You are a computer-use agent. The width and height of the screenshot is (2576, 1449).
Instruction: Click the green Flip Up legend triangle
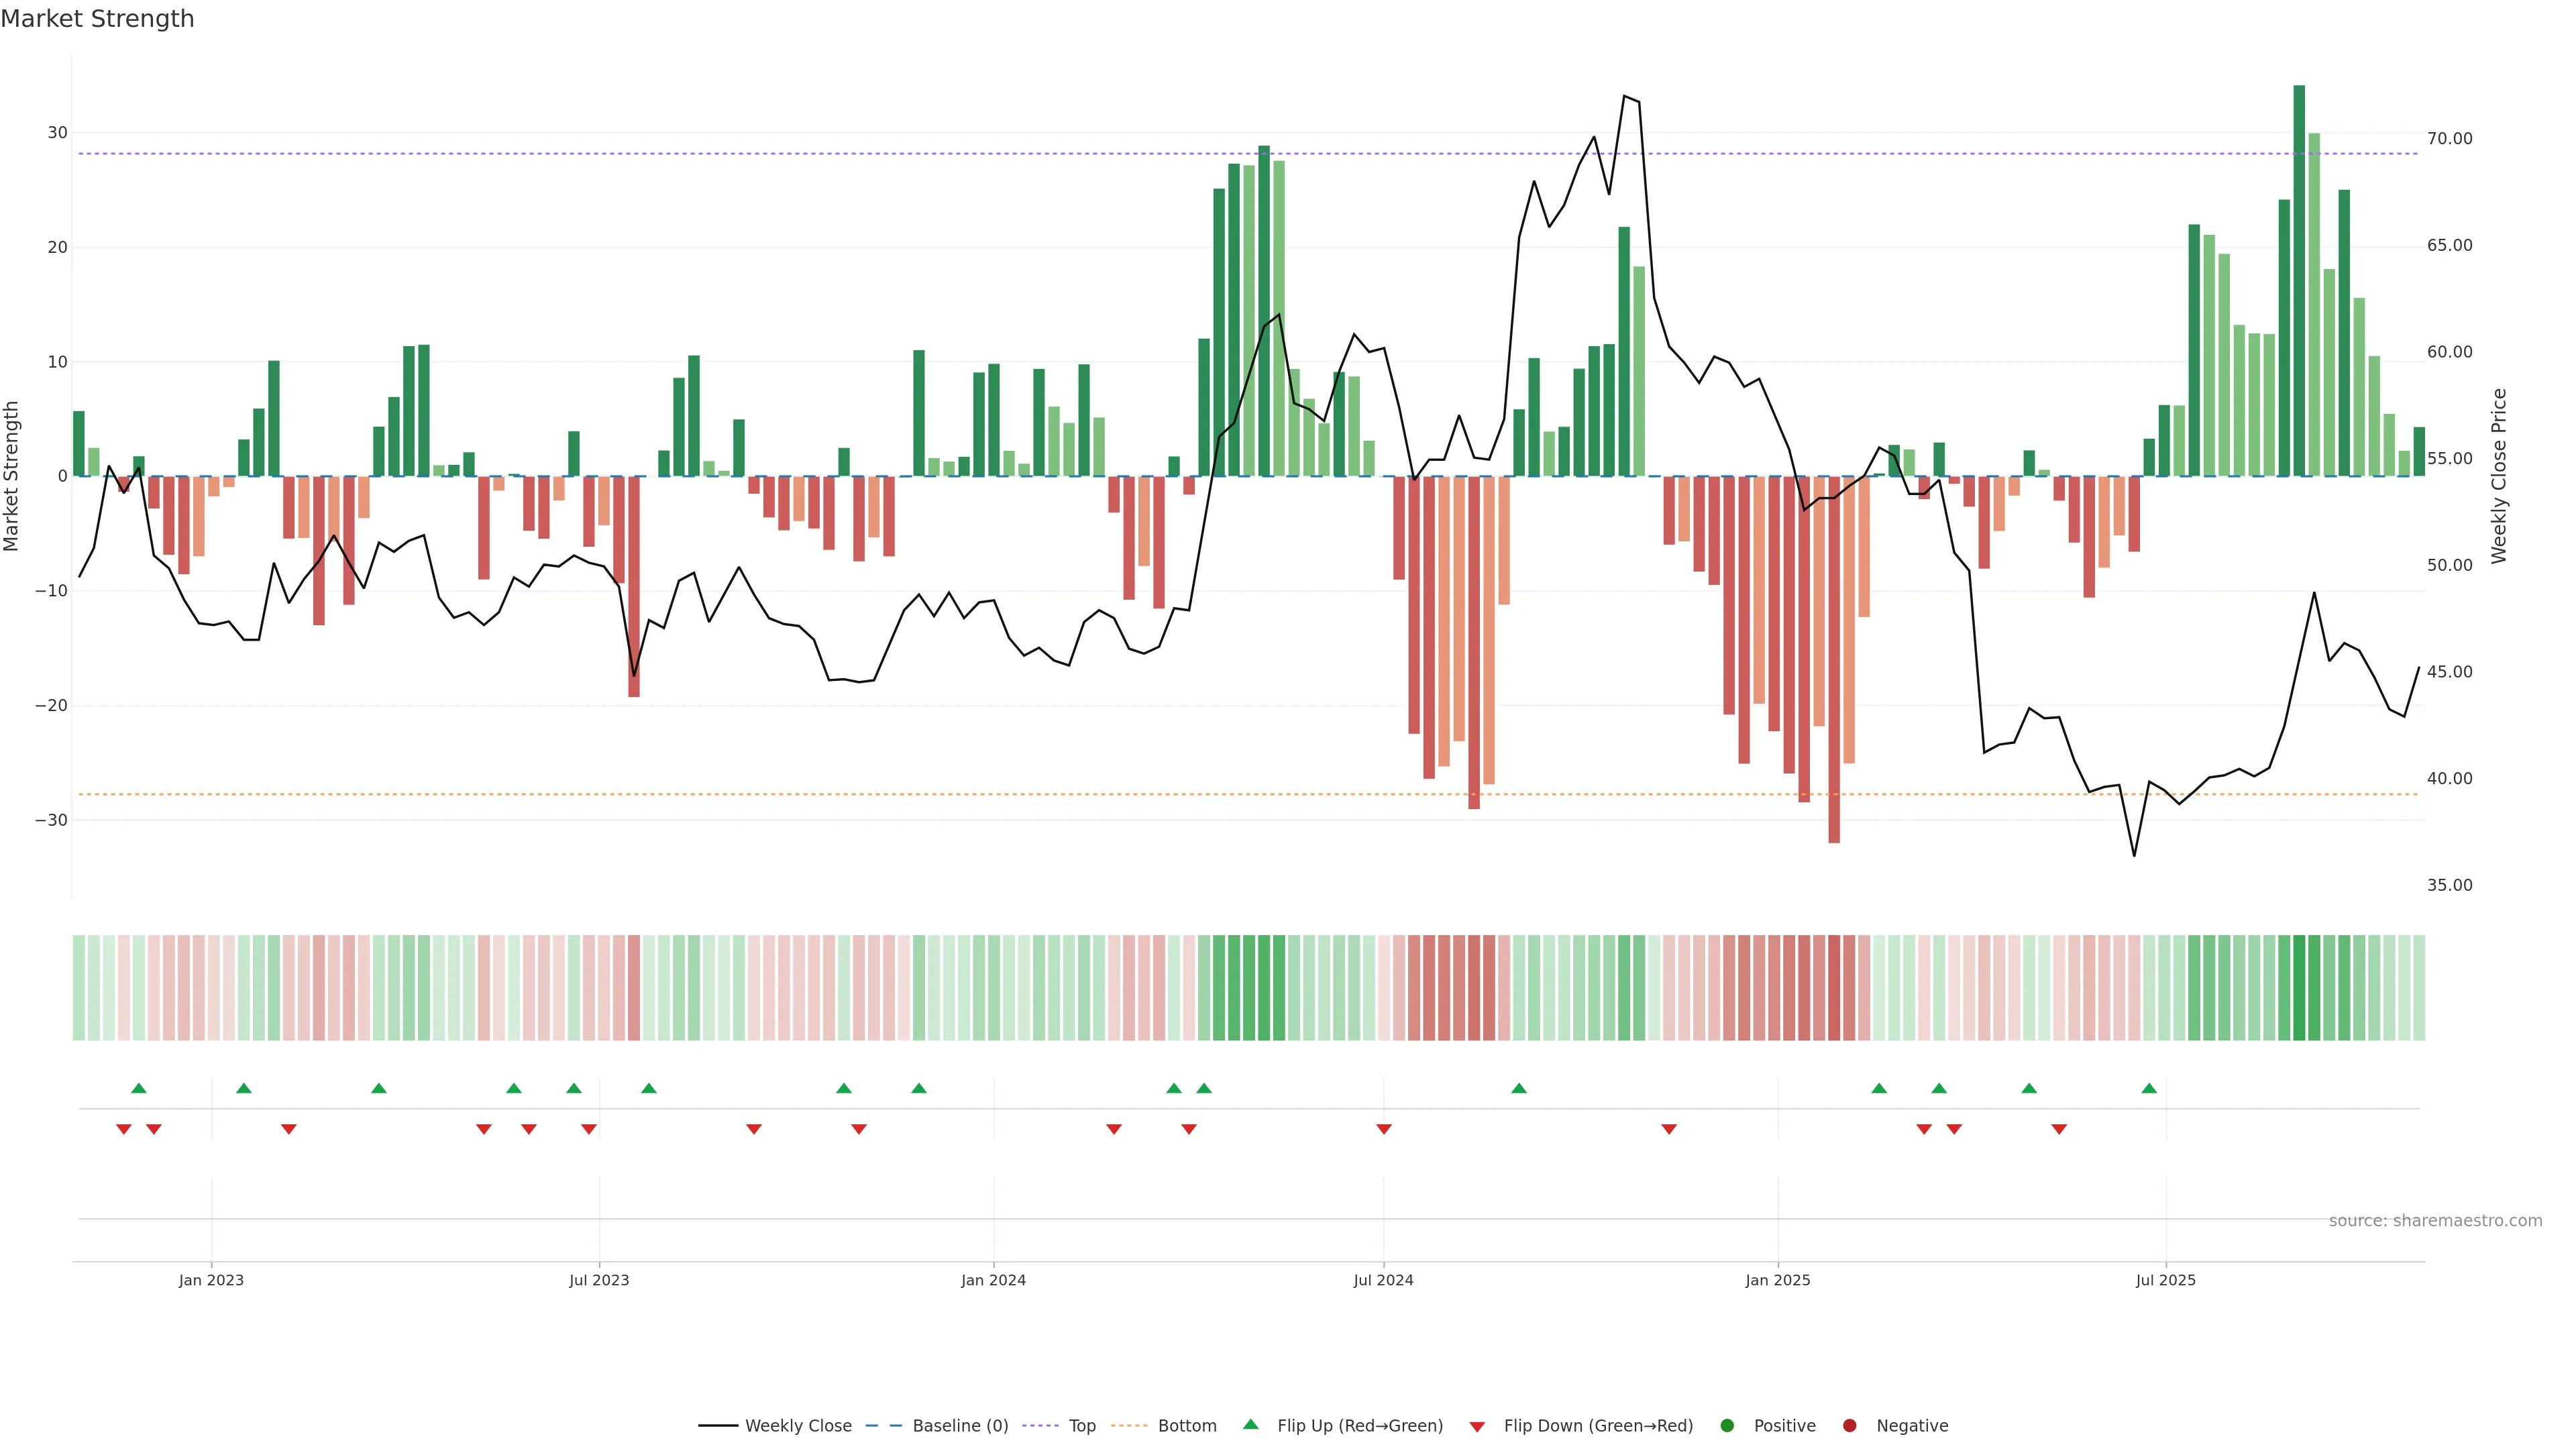coord(1250,1424)
